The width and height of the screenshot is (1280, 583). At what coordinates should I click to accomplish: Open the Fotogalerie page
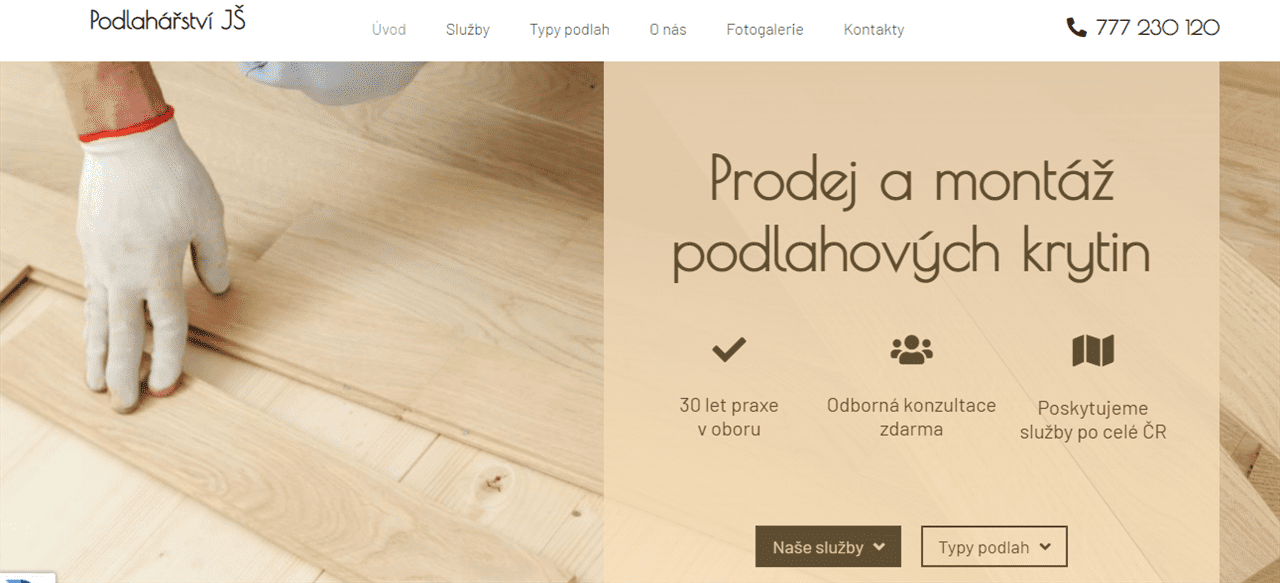click(765, 30)
